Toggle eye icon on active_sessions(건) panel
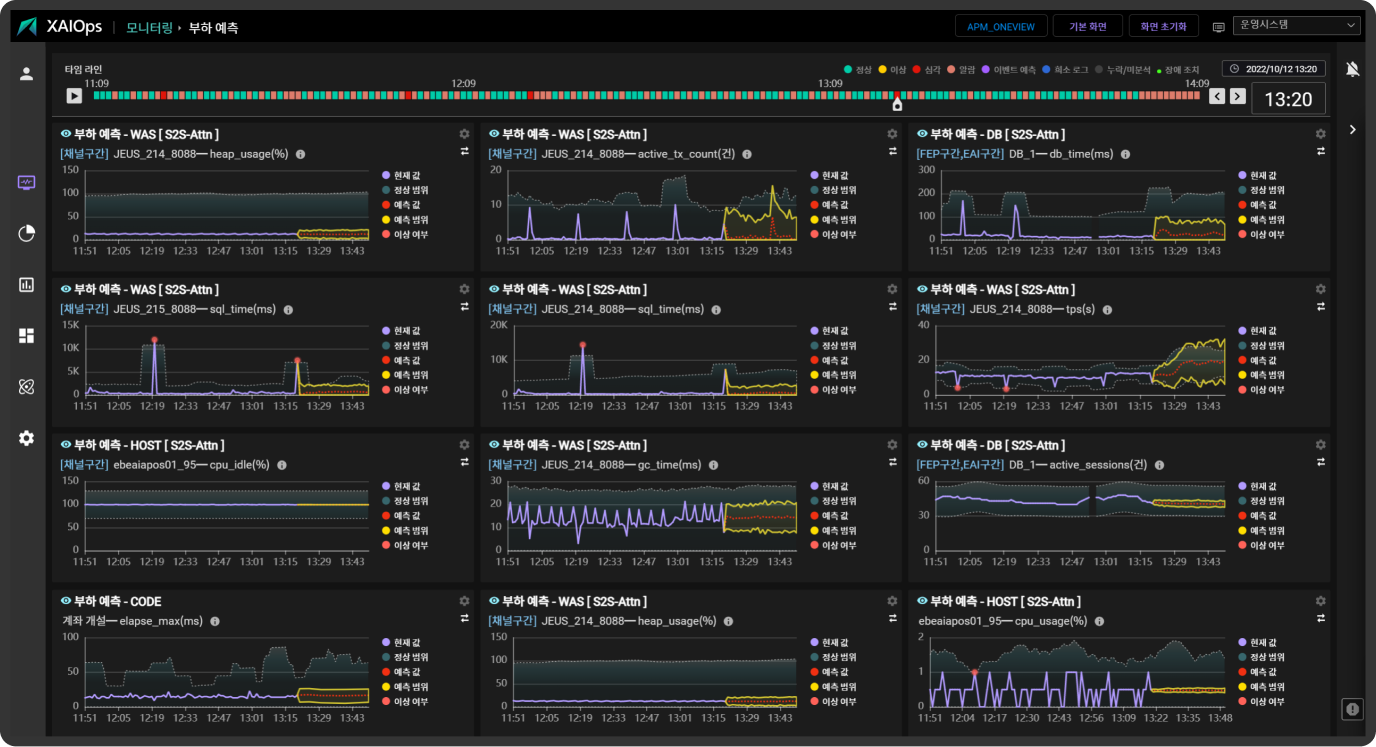Screen dimensions: 1376x747 (x=922, y=445)
